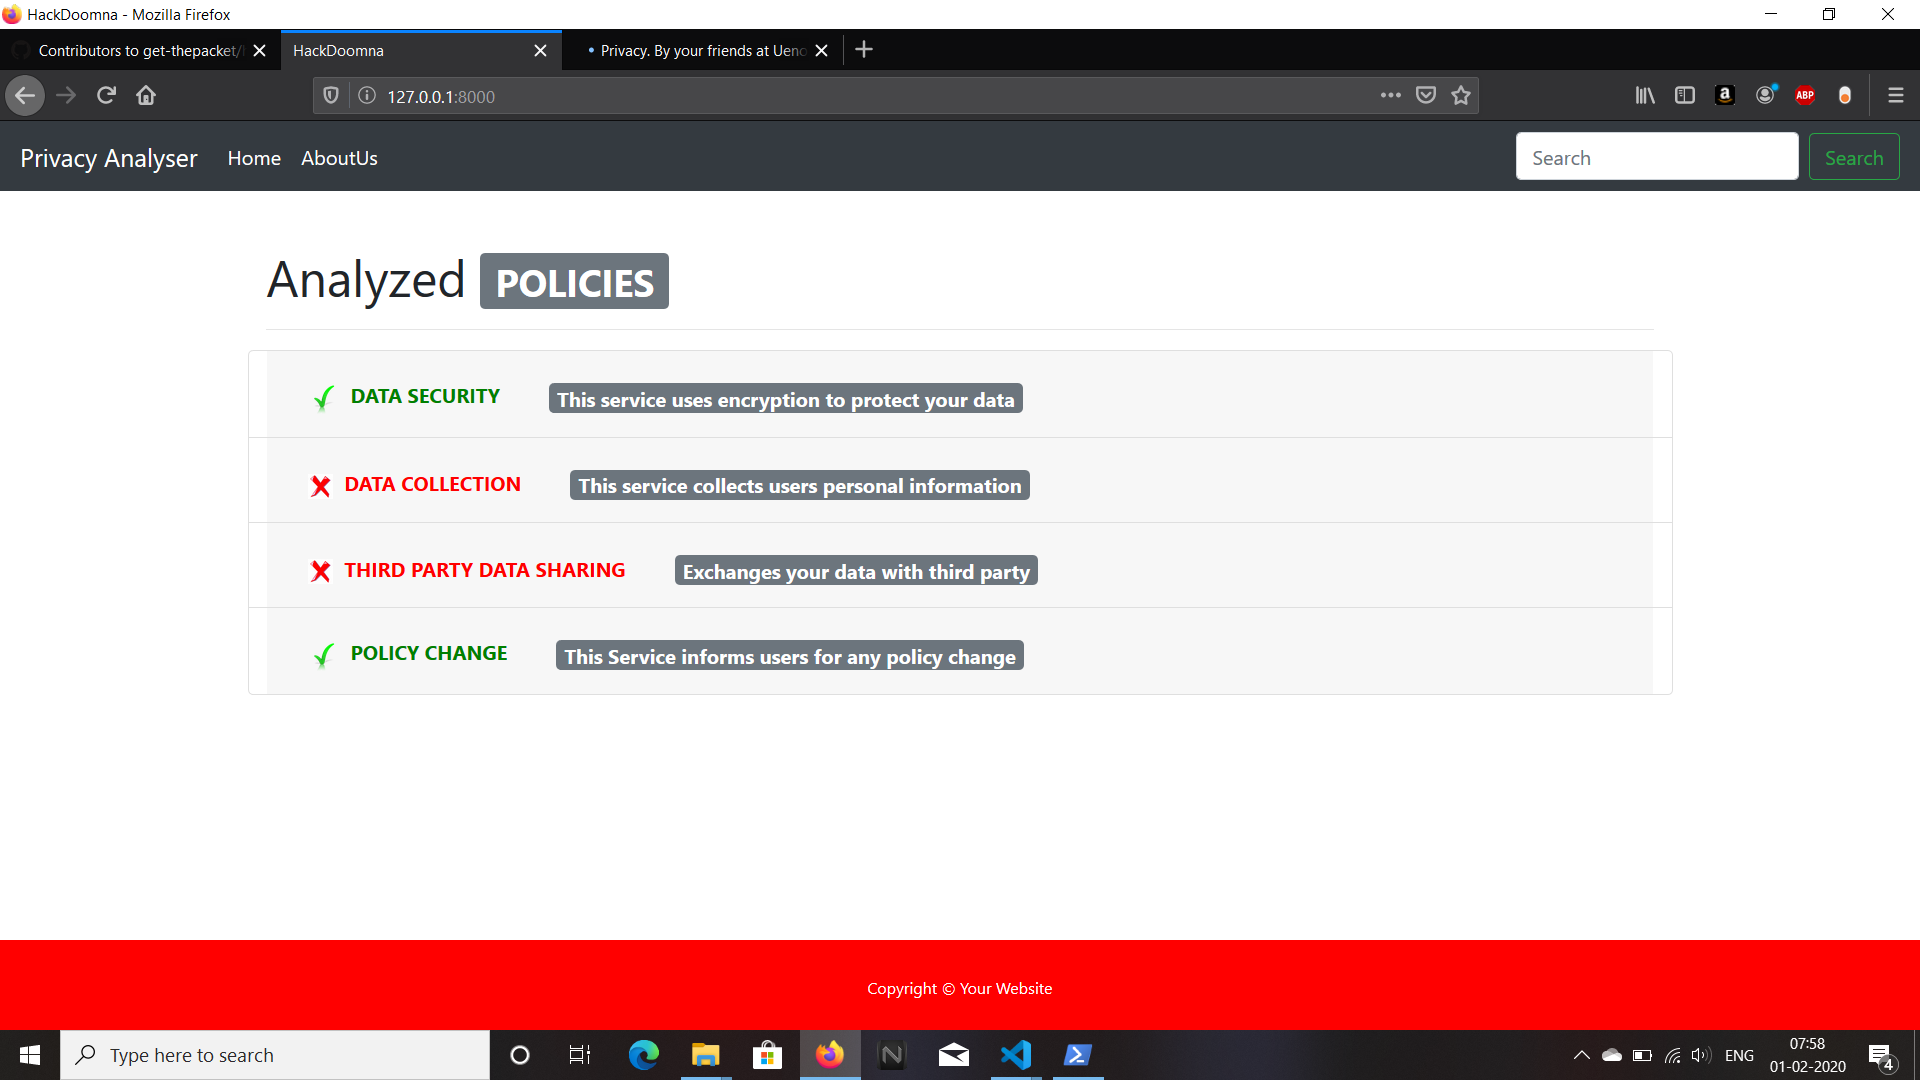Viewport: 1920px width, 1080px height.
Task: Open the Adblock Plus extension icon
Action: pyautogui.click(x=1805, y=95)
